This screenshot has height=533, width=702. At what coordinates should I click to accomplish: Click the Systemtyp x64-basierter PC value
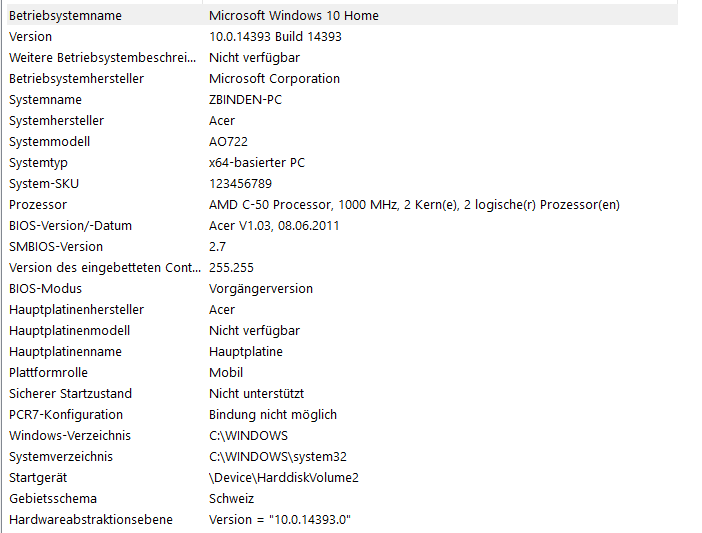(257, 163)
